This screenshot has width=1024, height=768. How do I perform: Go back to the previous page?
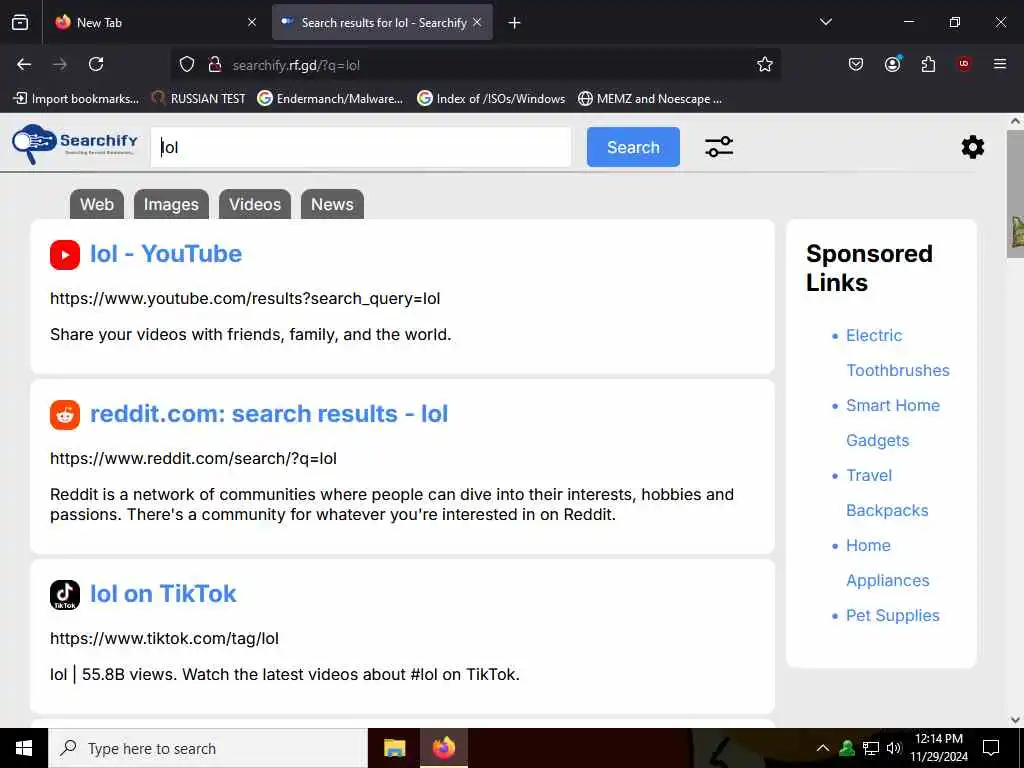(24, 64)
